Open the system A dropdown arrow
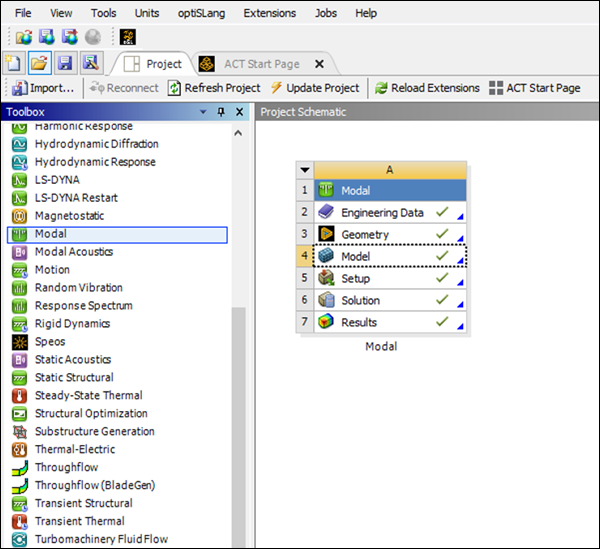Image resolution: width=600 pixels, height=549 pixels. [x=305, y=170]
